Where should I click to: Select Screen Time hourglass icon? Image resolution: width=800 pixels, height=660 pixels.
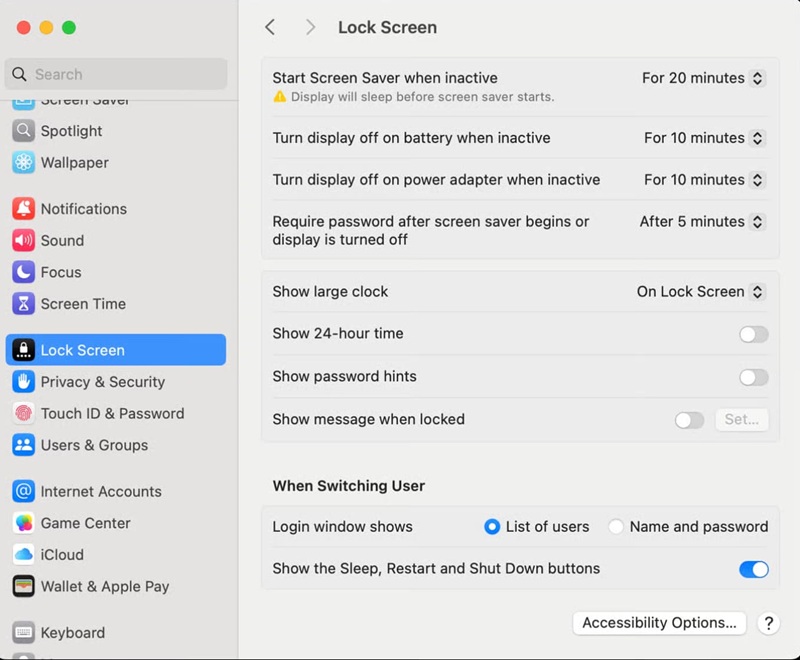23,303
